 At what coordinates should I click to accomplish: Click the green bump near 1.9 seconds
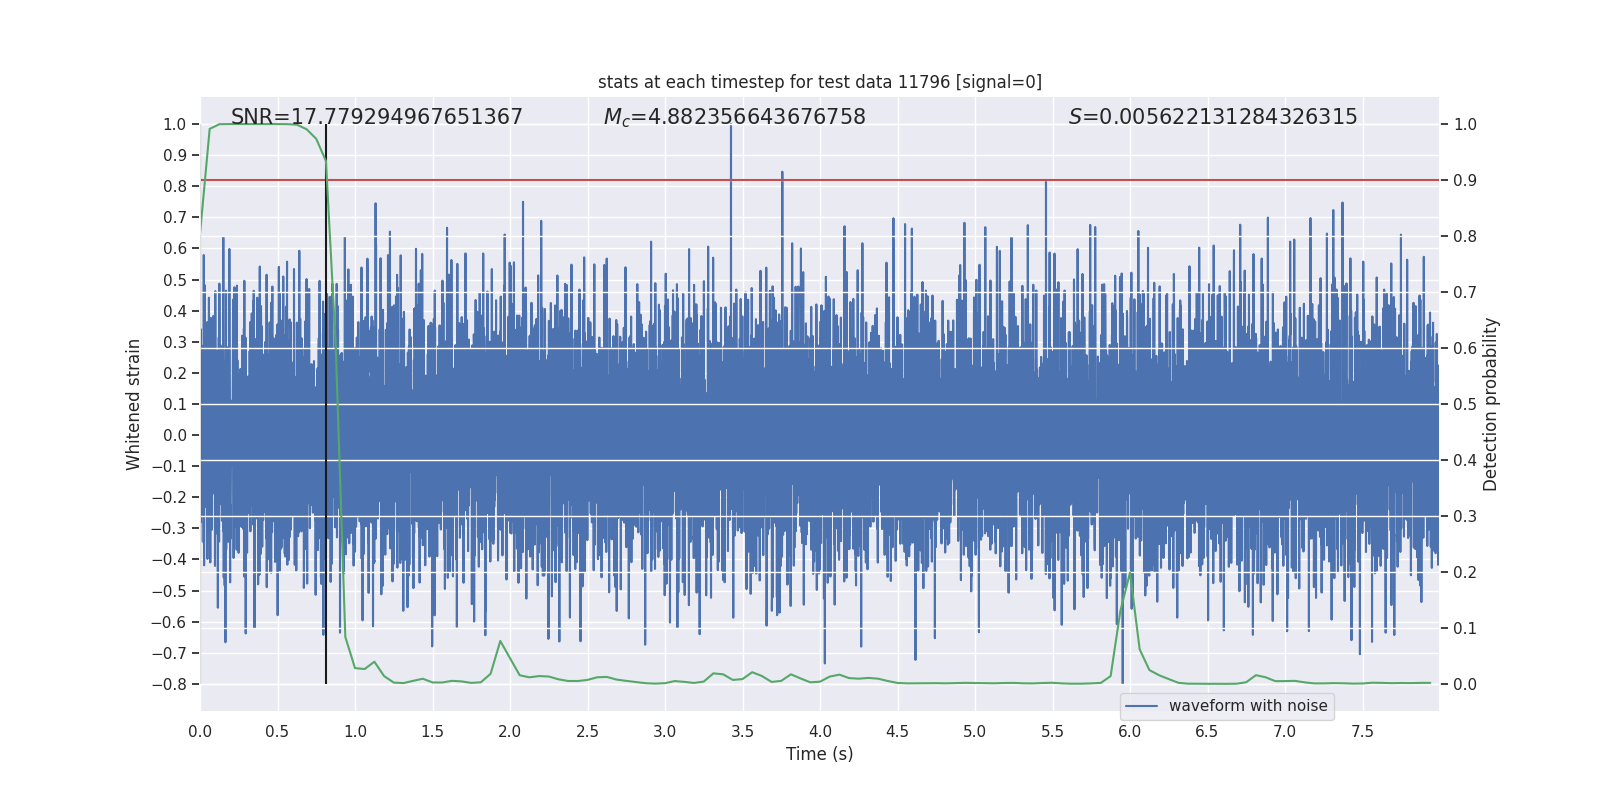click(500, 642)
